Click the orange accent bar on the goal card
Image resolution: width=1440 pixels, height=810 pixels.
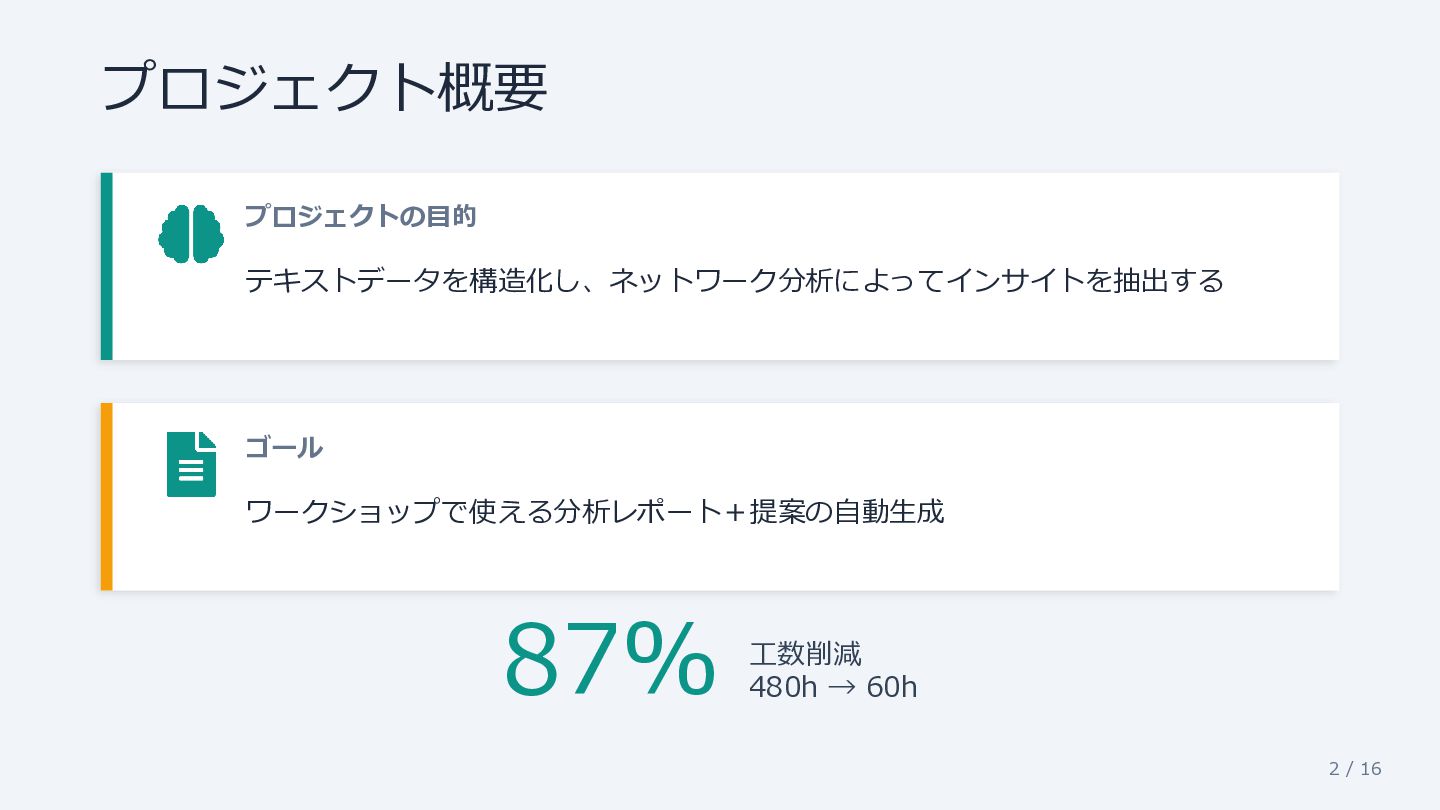coord(107,496)
